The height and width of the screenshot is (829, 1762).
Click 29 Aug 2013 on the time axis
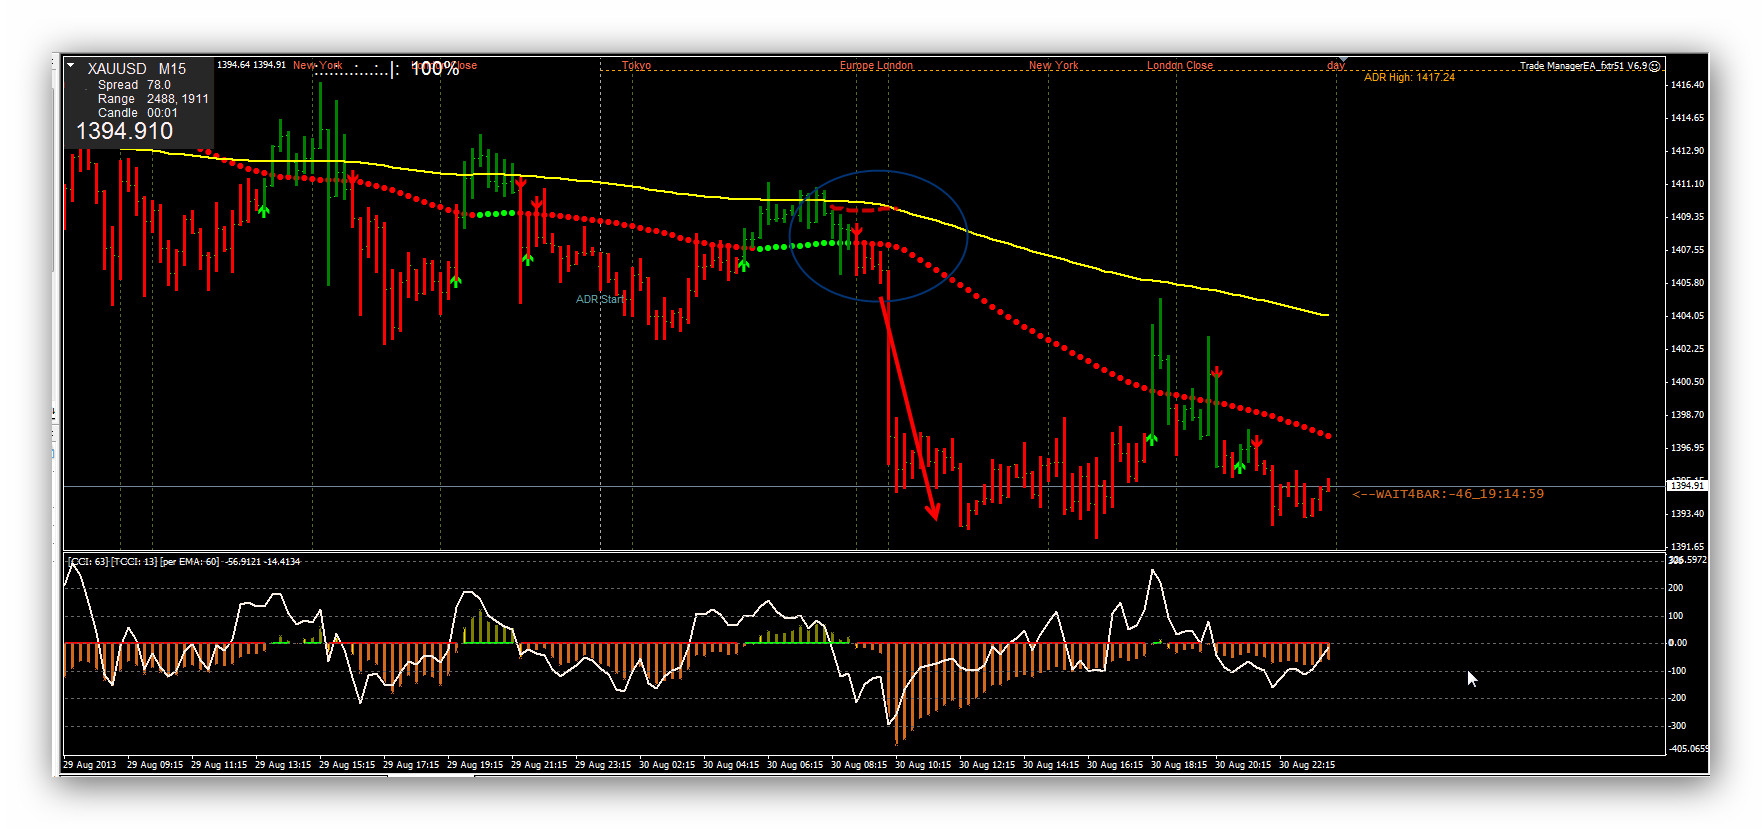click(x=90, y=765)
